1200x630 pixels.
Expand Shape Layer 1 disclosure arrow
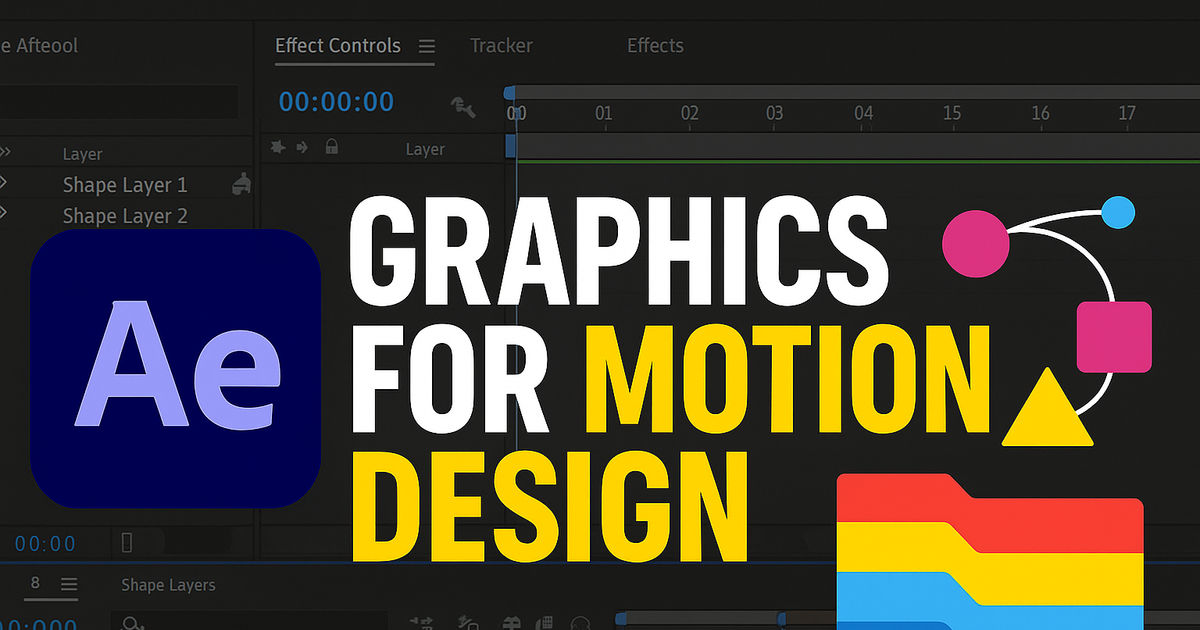click(x=3, y=183)
